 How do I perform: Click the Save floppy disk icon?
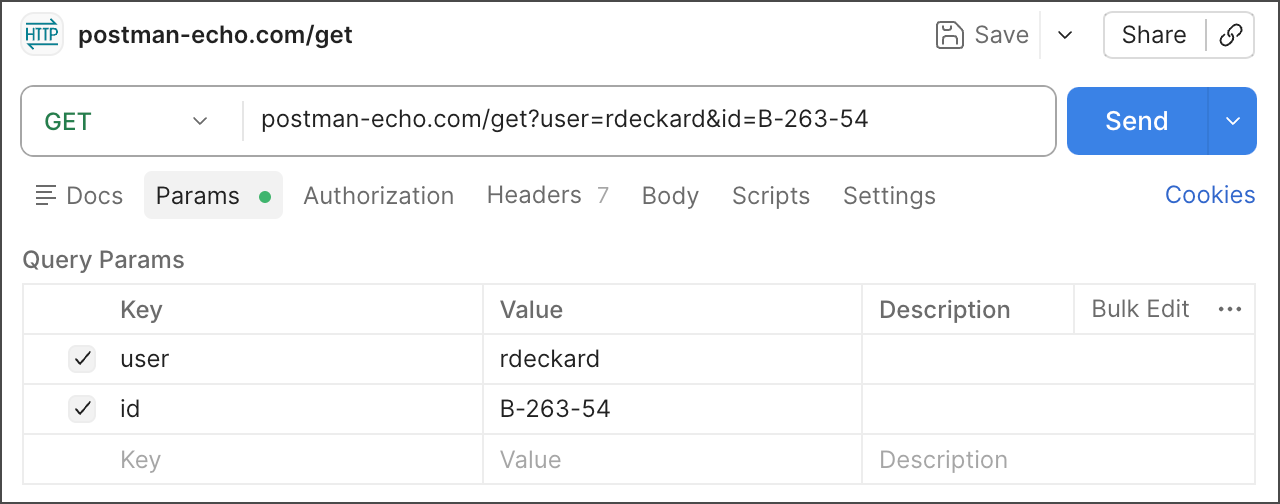[x=948, y=35]
